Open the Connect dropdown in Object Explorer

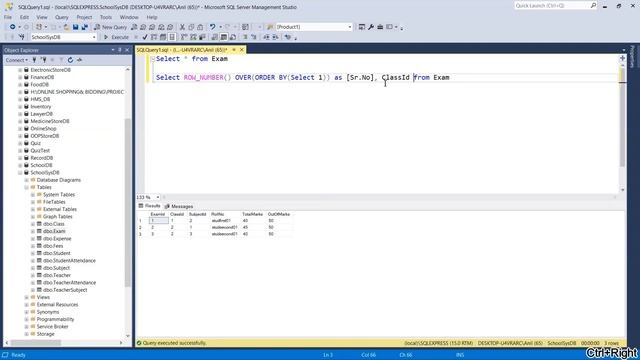pos(17,60)
